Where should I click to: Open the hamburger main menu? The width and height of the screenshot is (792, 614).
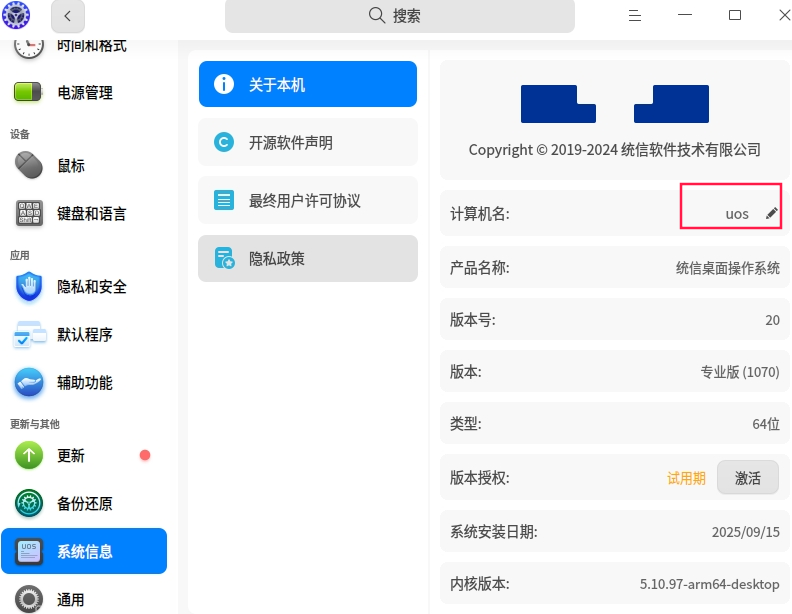[x=634, y=16]
